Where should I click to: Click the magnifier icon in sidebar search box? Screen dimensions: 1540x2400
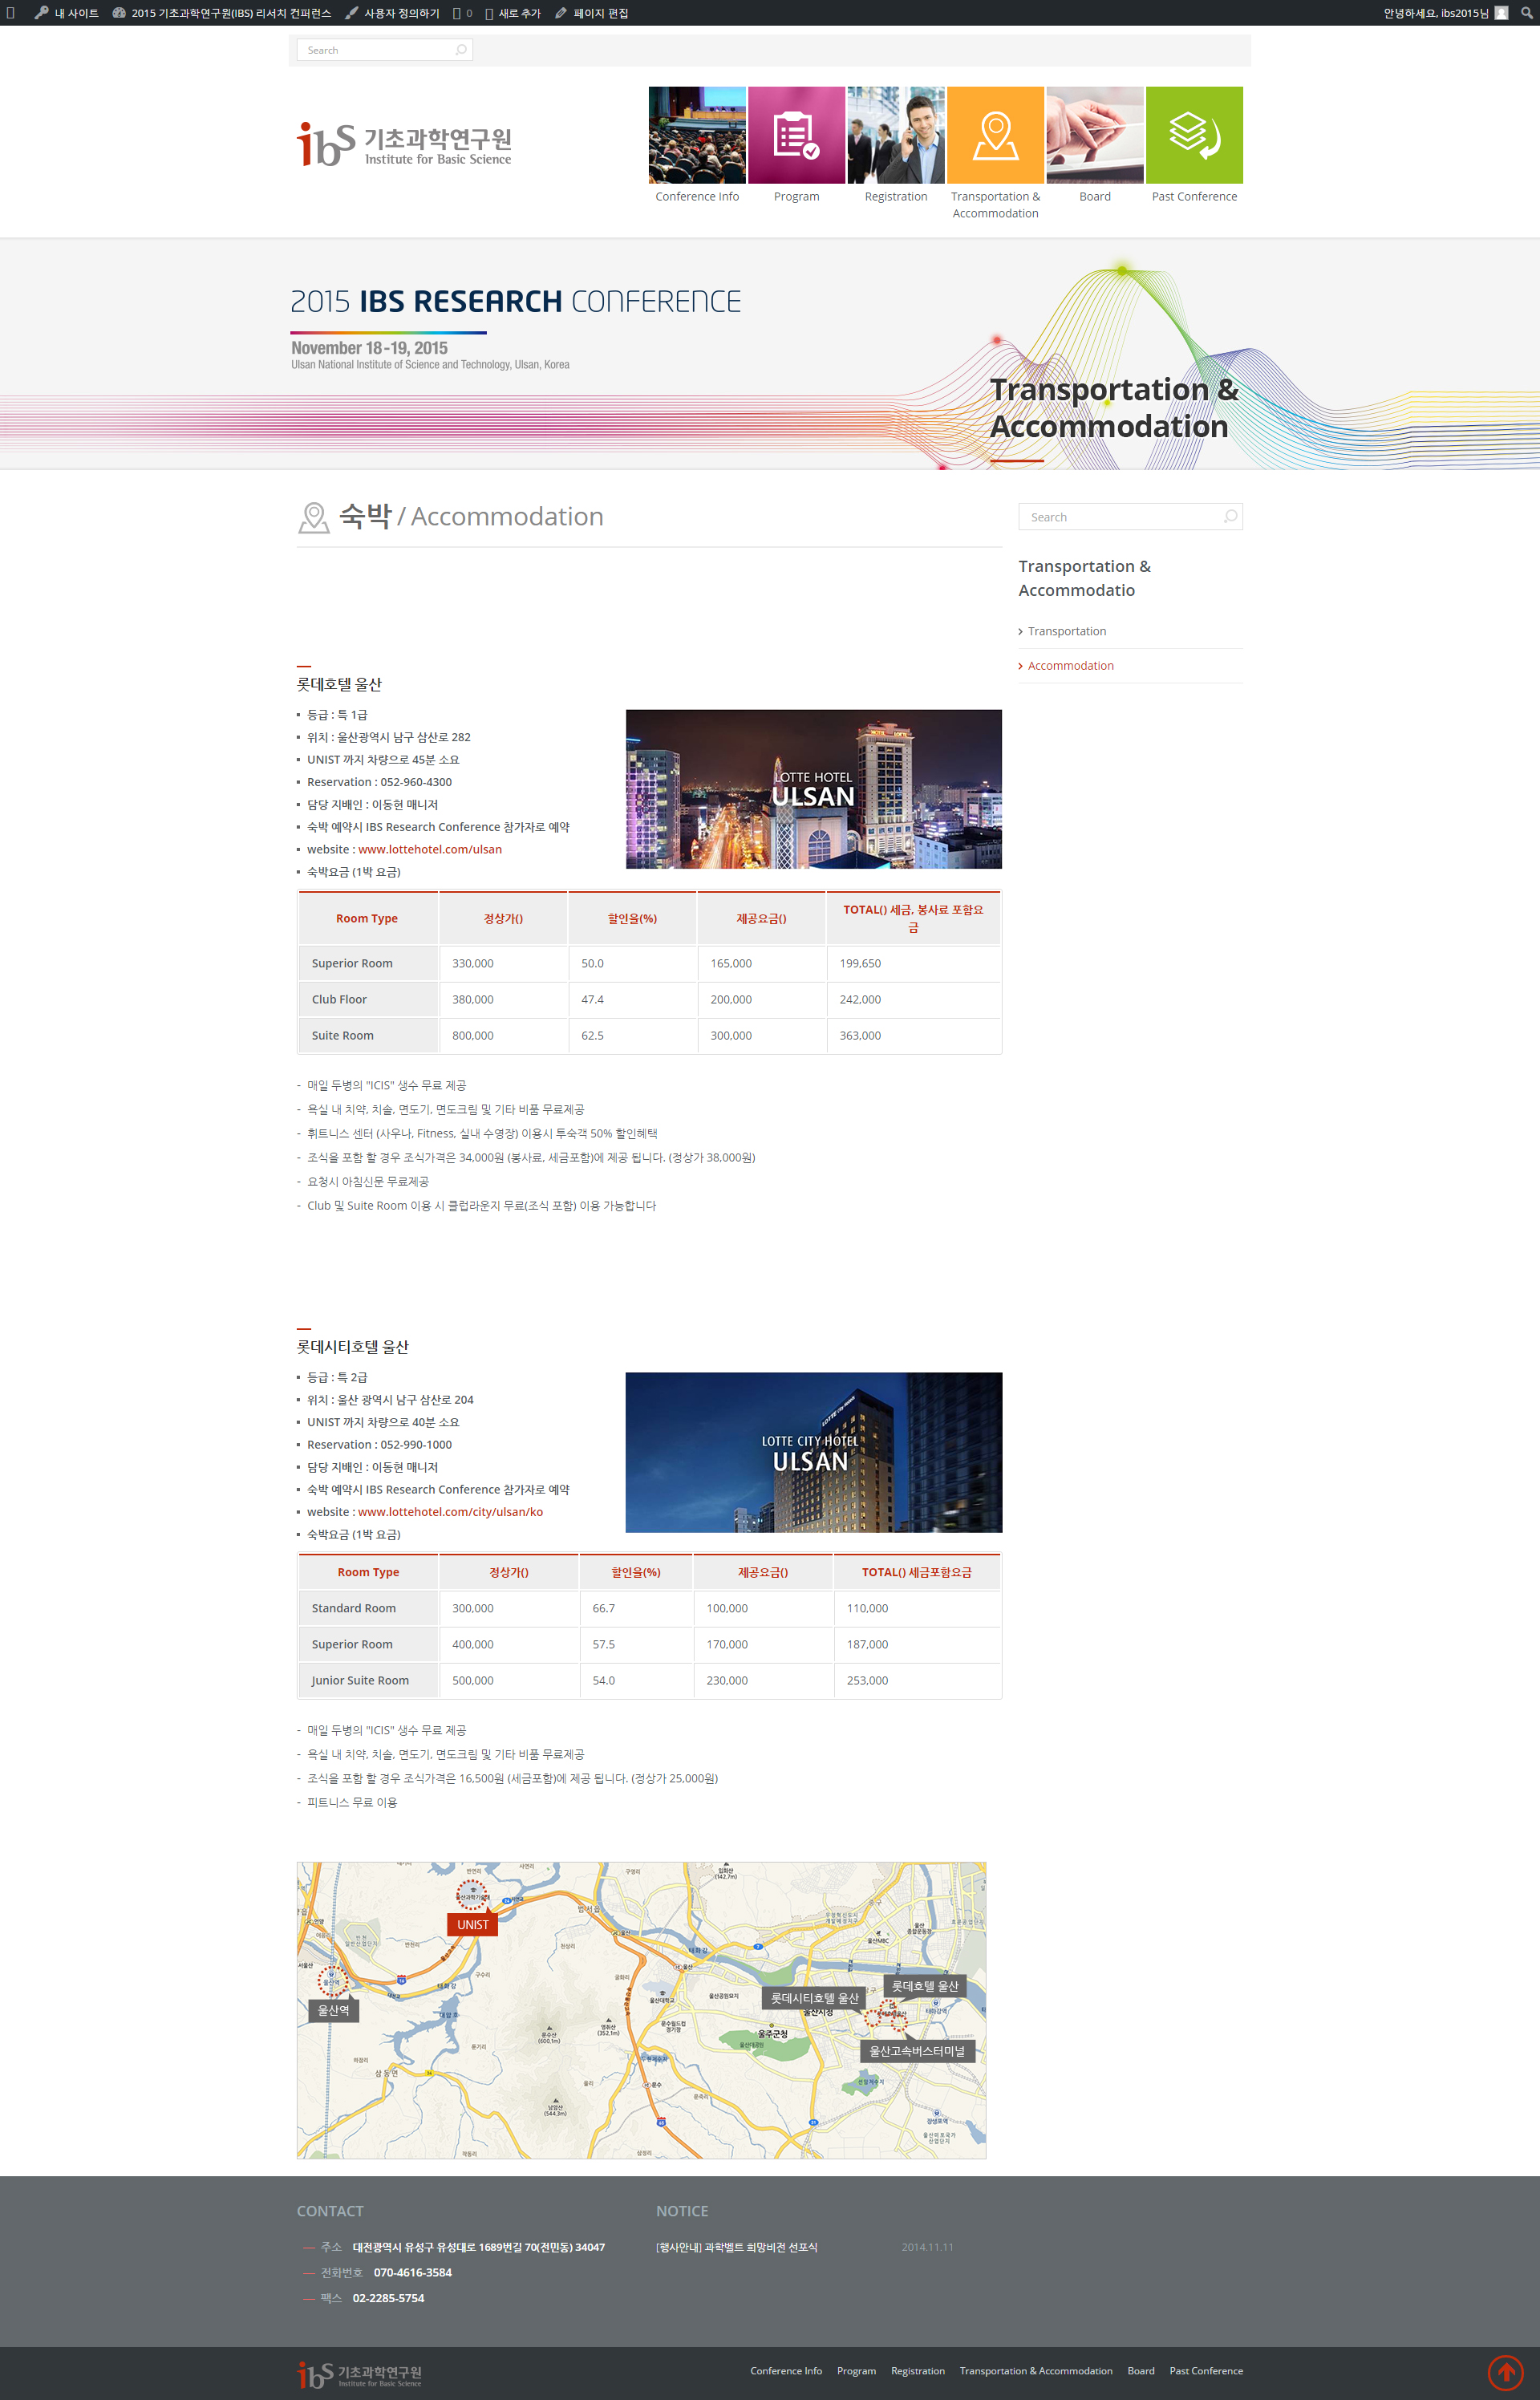(x=1230, y=517)
